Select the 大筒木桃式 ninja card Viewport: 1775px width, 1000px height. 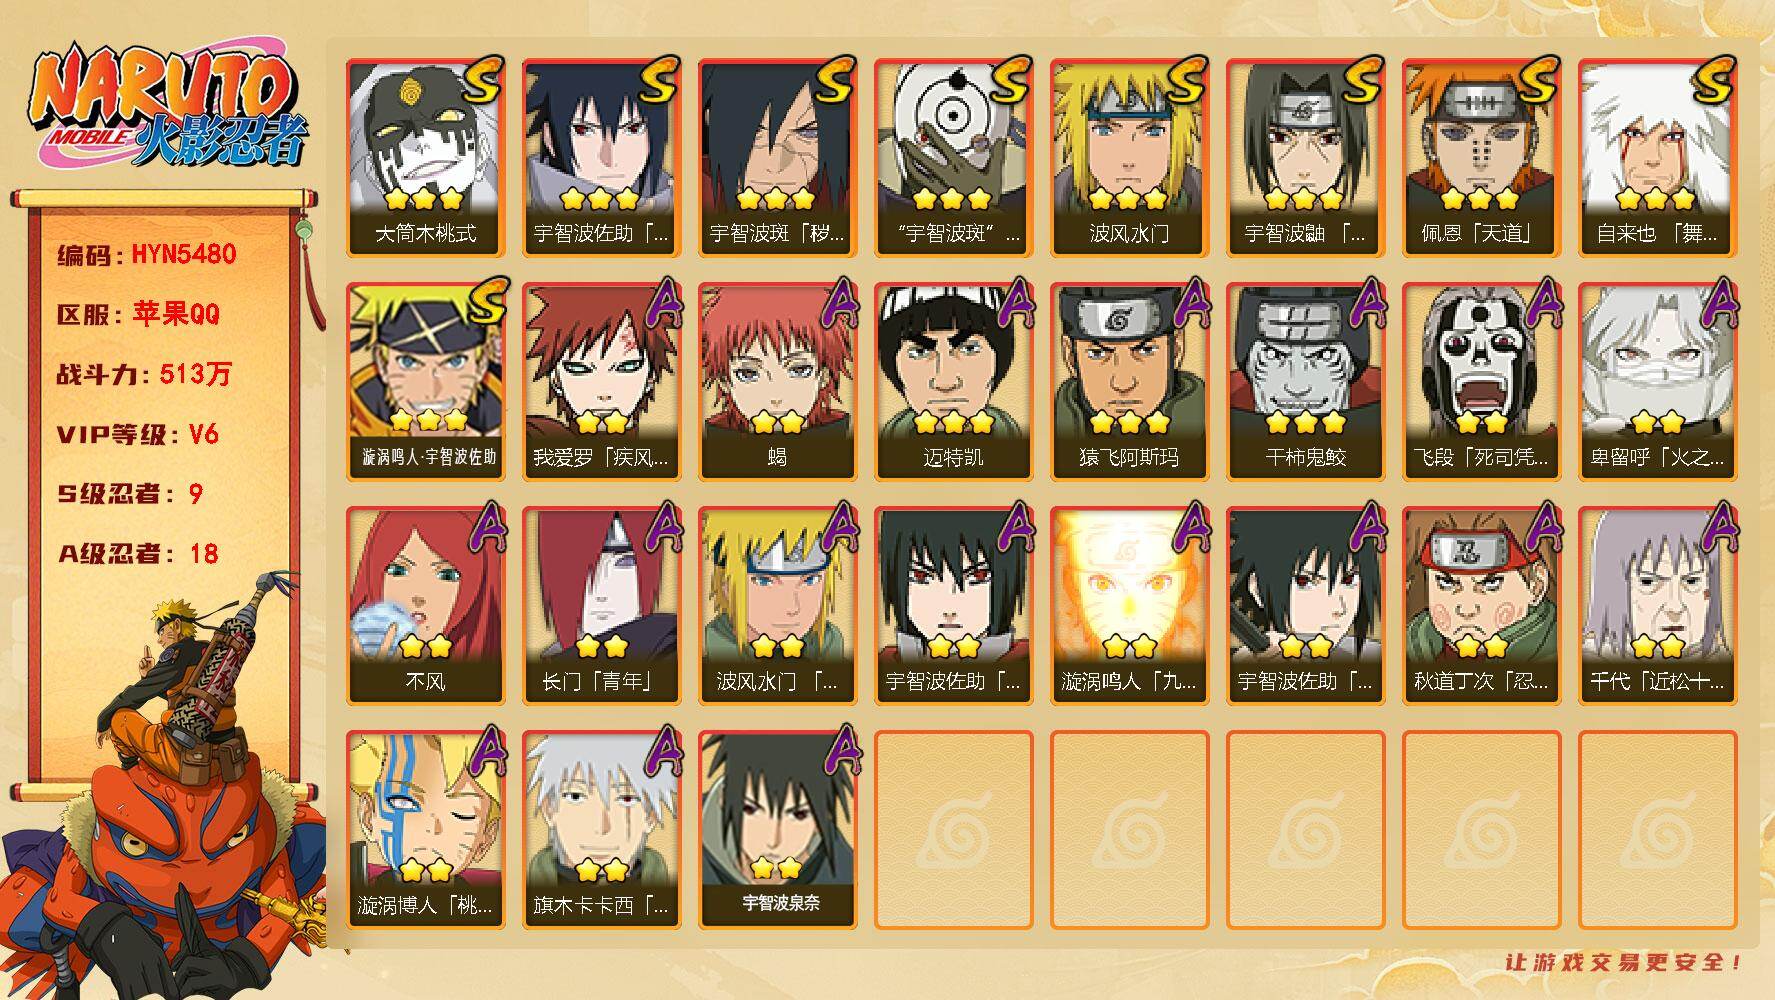(426, 158)
